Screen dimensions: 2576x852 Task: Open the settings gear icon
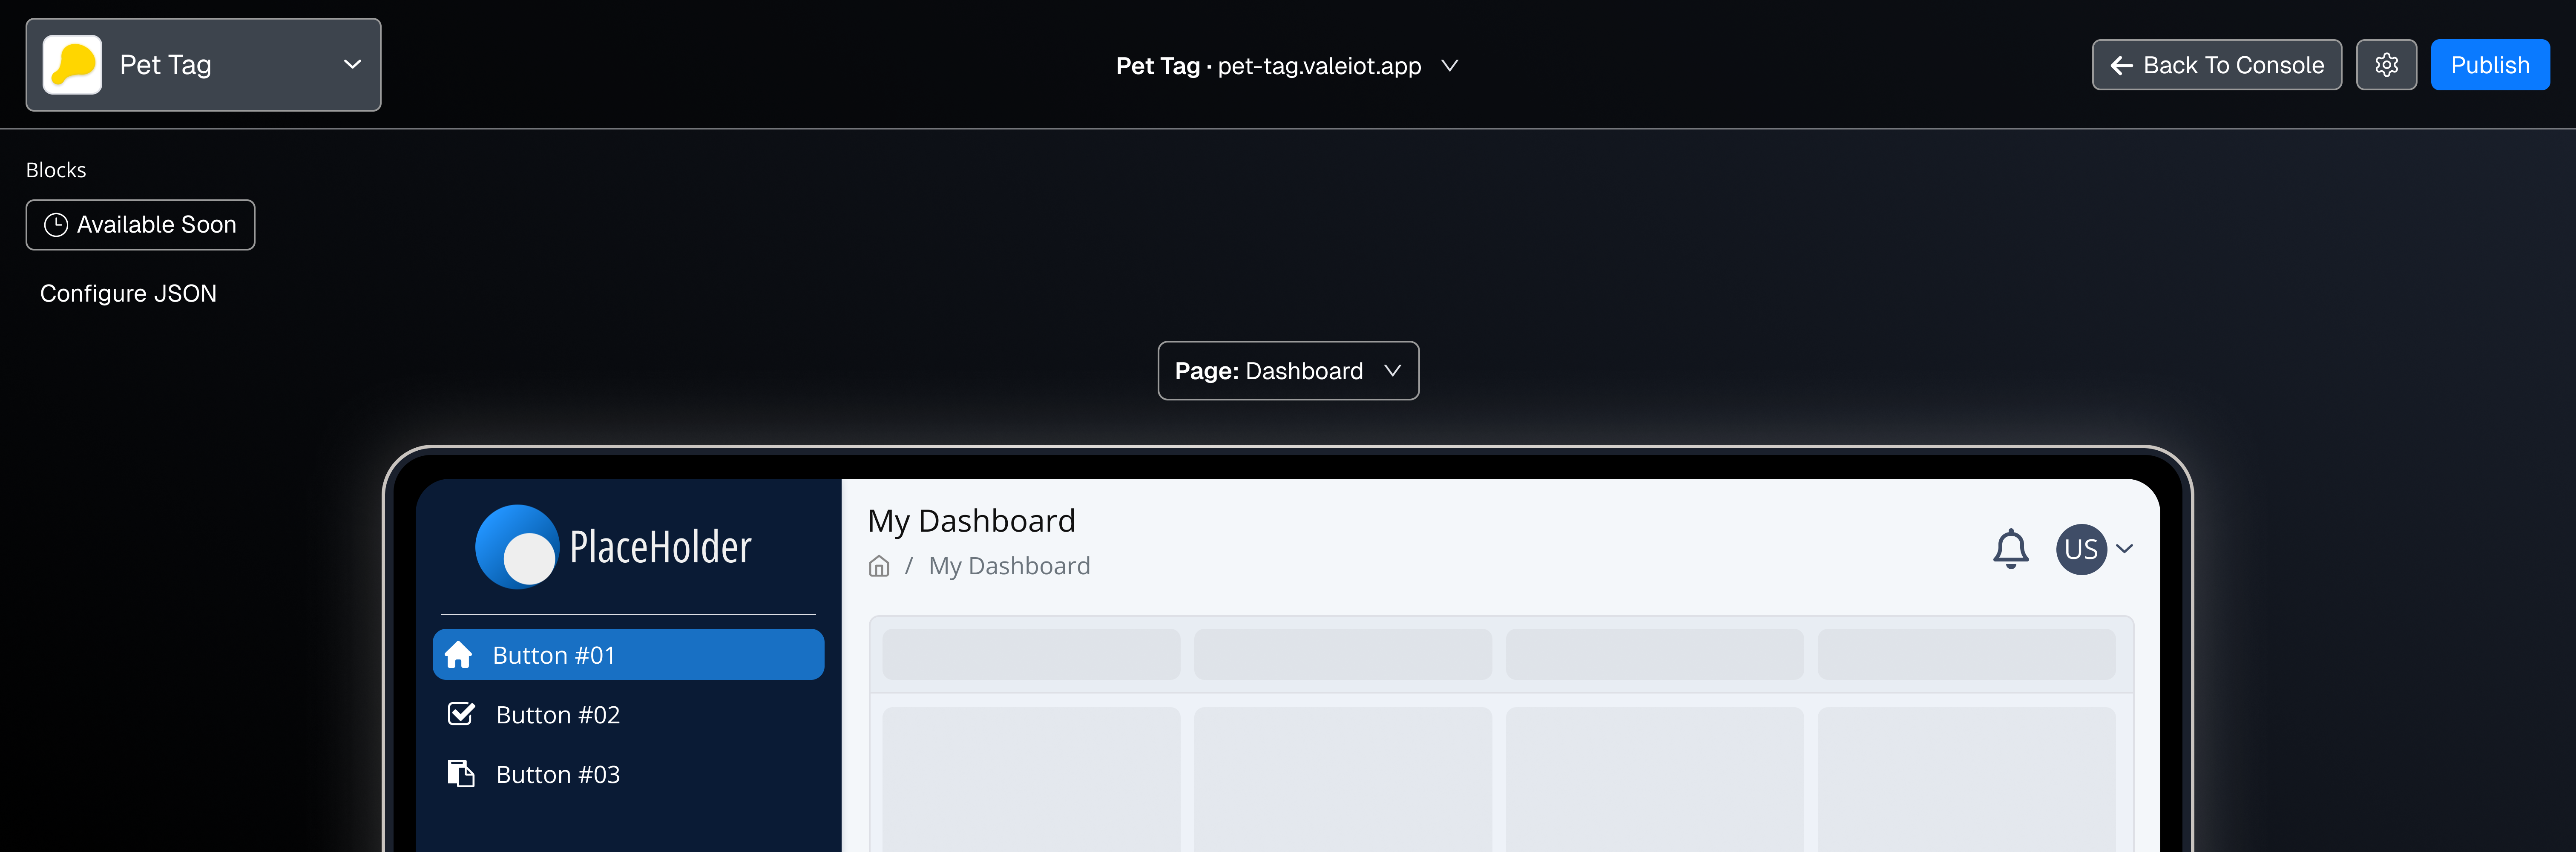(2386, 65)
